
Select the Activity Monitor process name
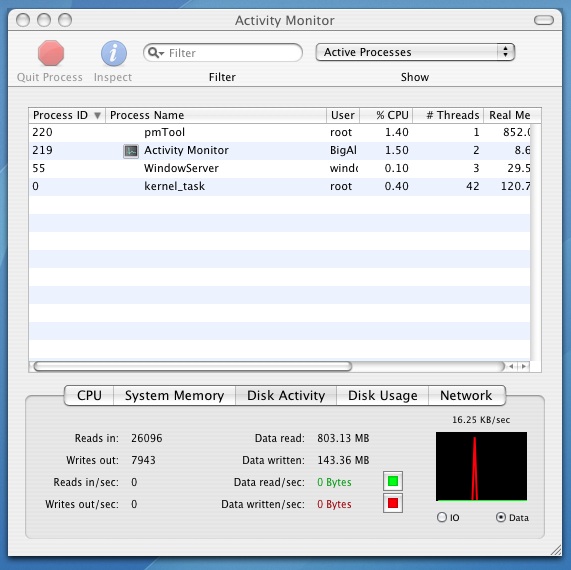pos(186,150)
